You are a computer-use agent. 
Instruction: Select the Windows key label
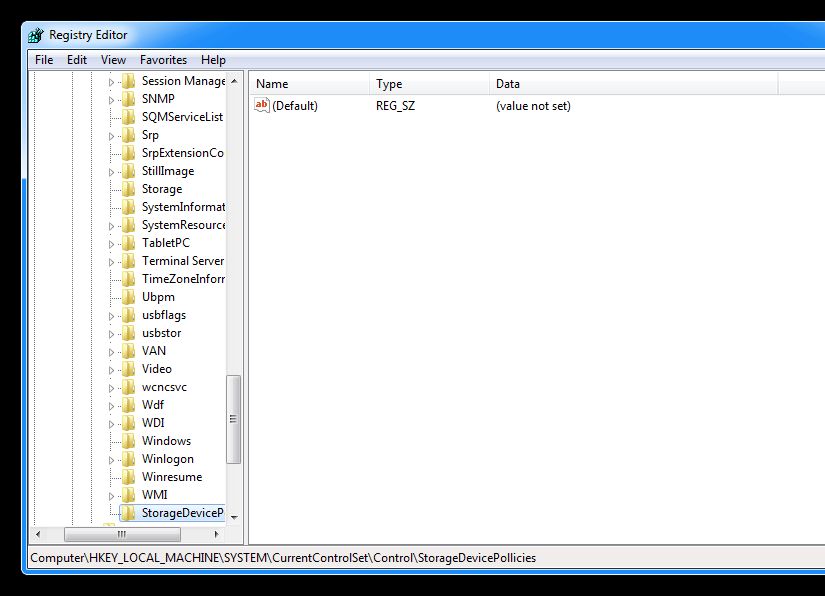coord(166,441)
